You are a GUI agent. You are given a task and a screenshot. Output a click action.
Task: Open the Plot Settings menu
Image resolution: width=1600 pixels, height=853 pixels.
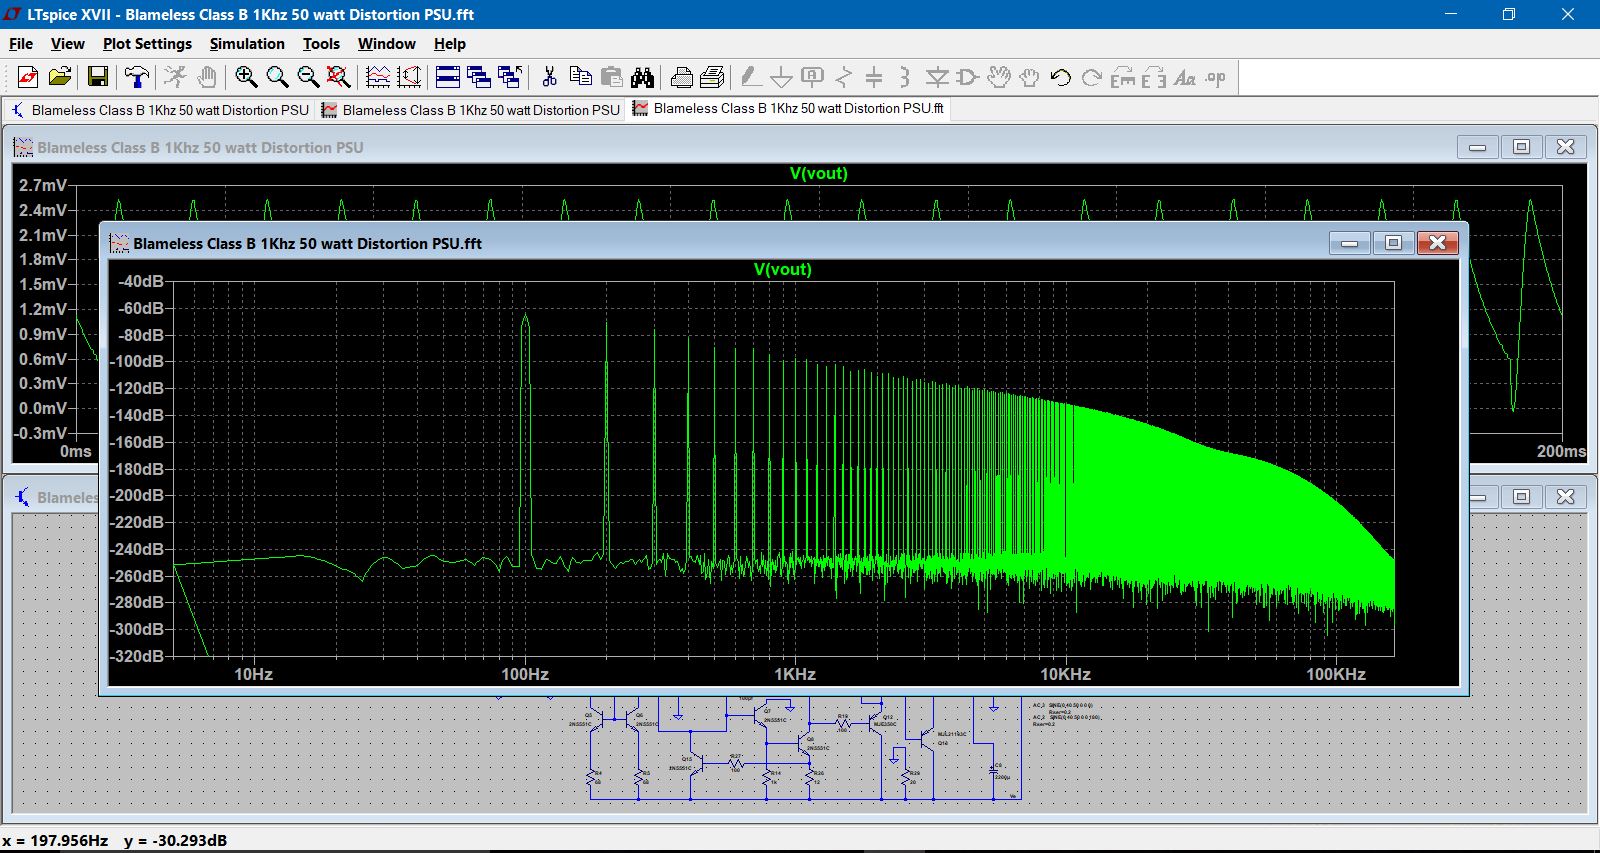(x=147, y=44)
